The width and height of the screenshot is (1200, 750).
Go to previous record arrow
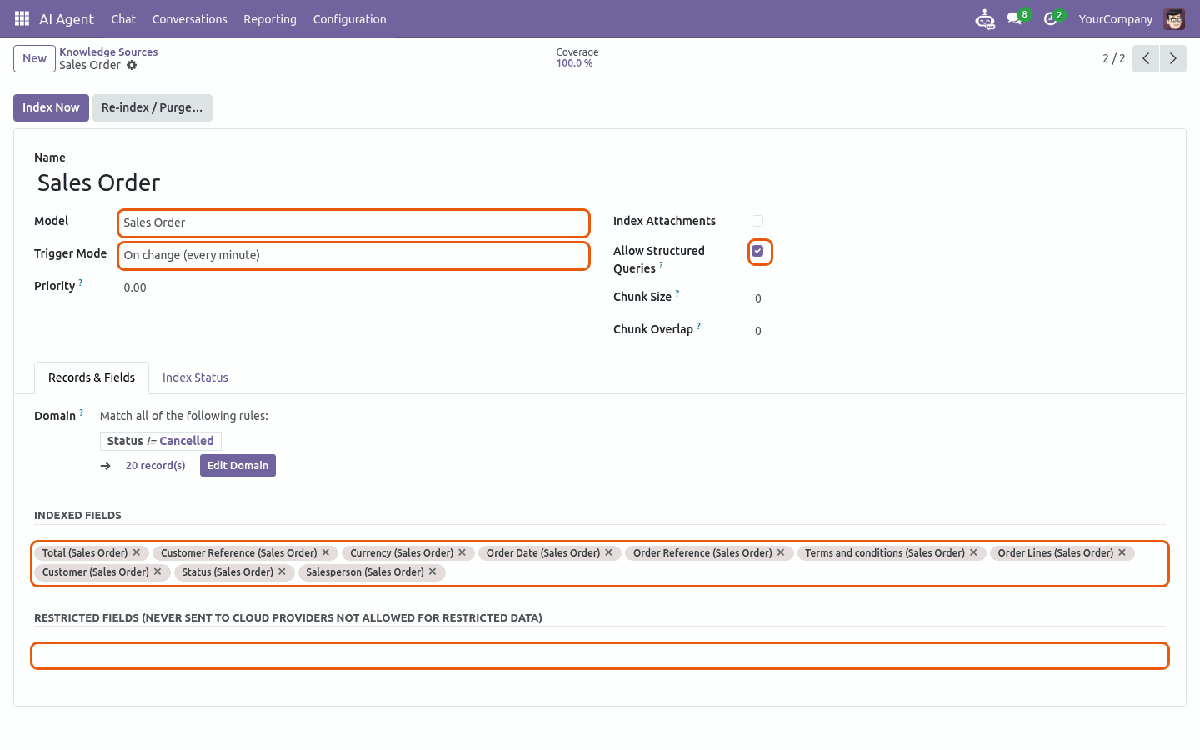(x=1146, y=58)
